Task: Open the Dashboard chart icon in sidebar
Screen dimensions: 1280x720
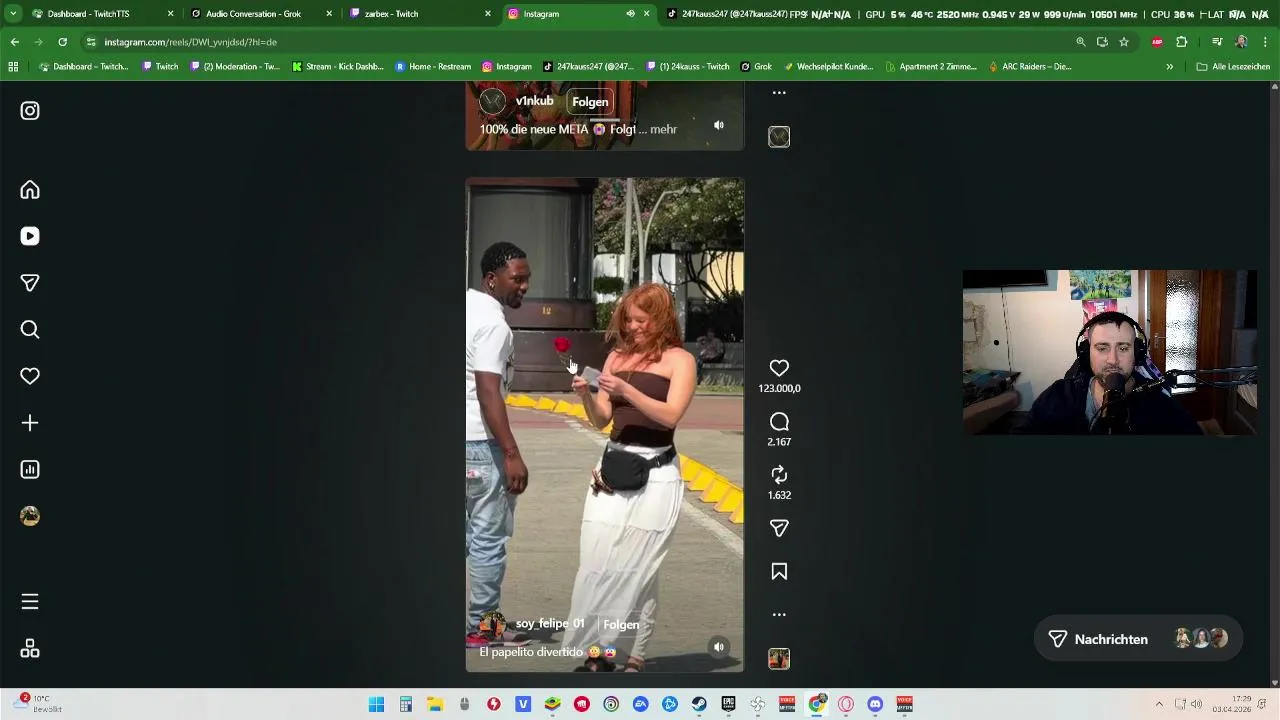Action: [30, 469]
